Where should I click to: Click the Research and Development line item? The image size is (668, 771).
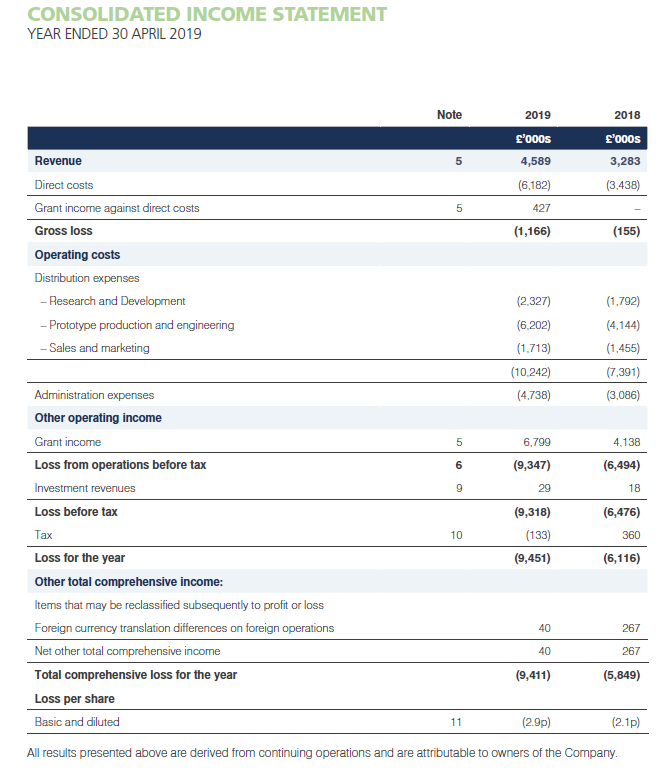pos(112,301)
